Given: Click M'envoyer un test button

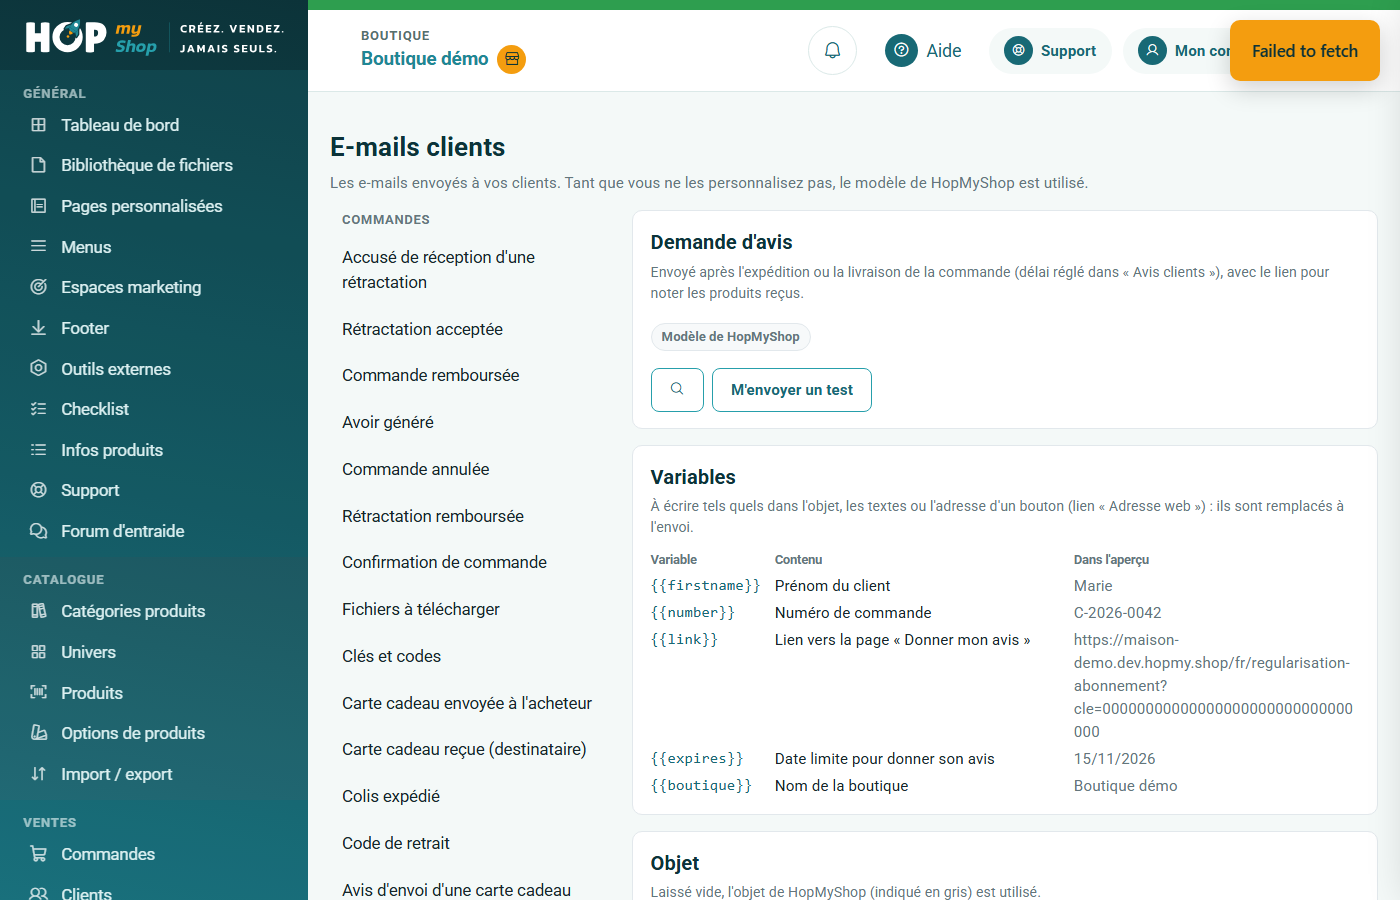Looking at the screenshot, I should pos(792,390).
